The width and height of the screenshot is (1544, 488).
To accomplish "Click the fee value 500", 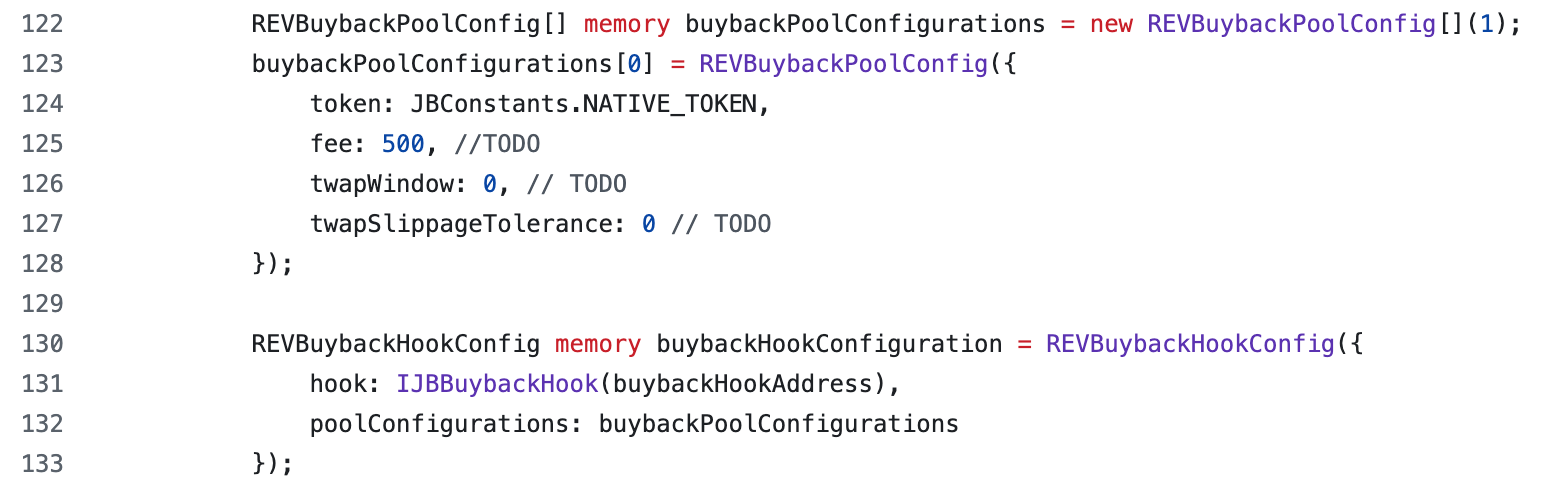I will (x=403, y=144).
